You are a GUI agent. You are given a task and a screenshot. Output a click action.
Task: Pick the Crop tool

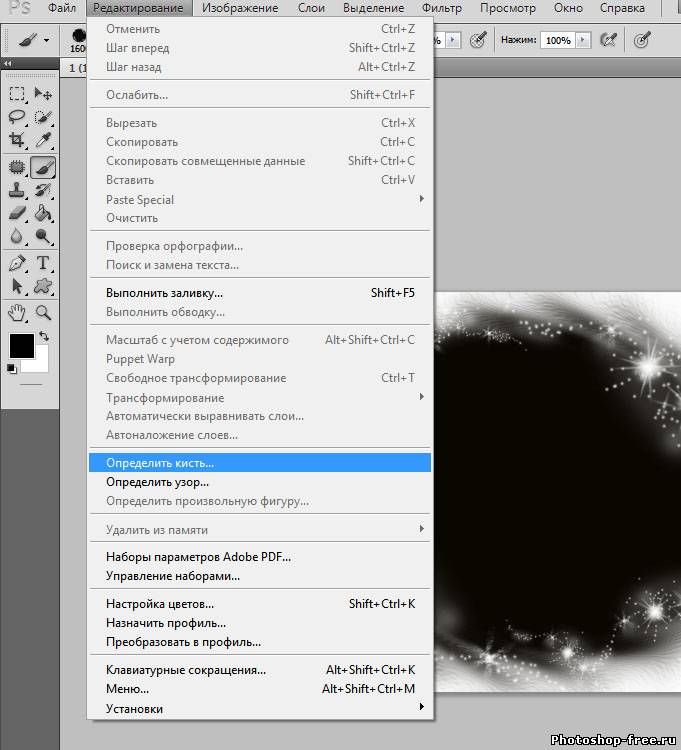tap(17, 141)
